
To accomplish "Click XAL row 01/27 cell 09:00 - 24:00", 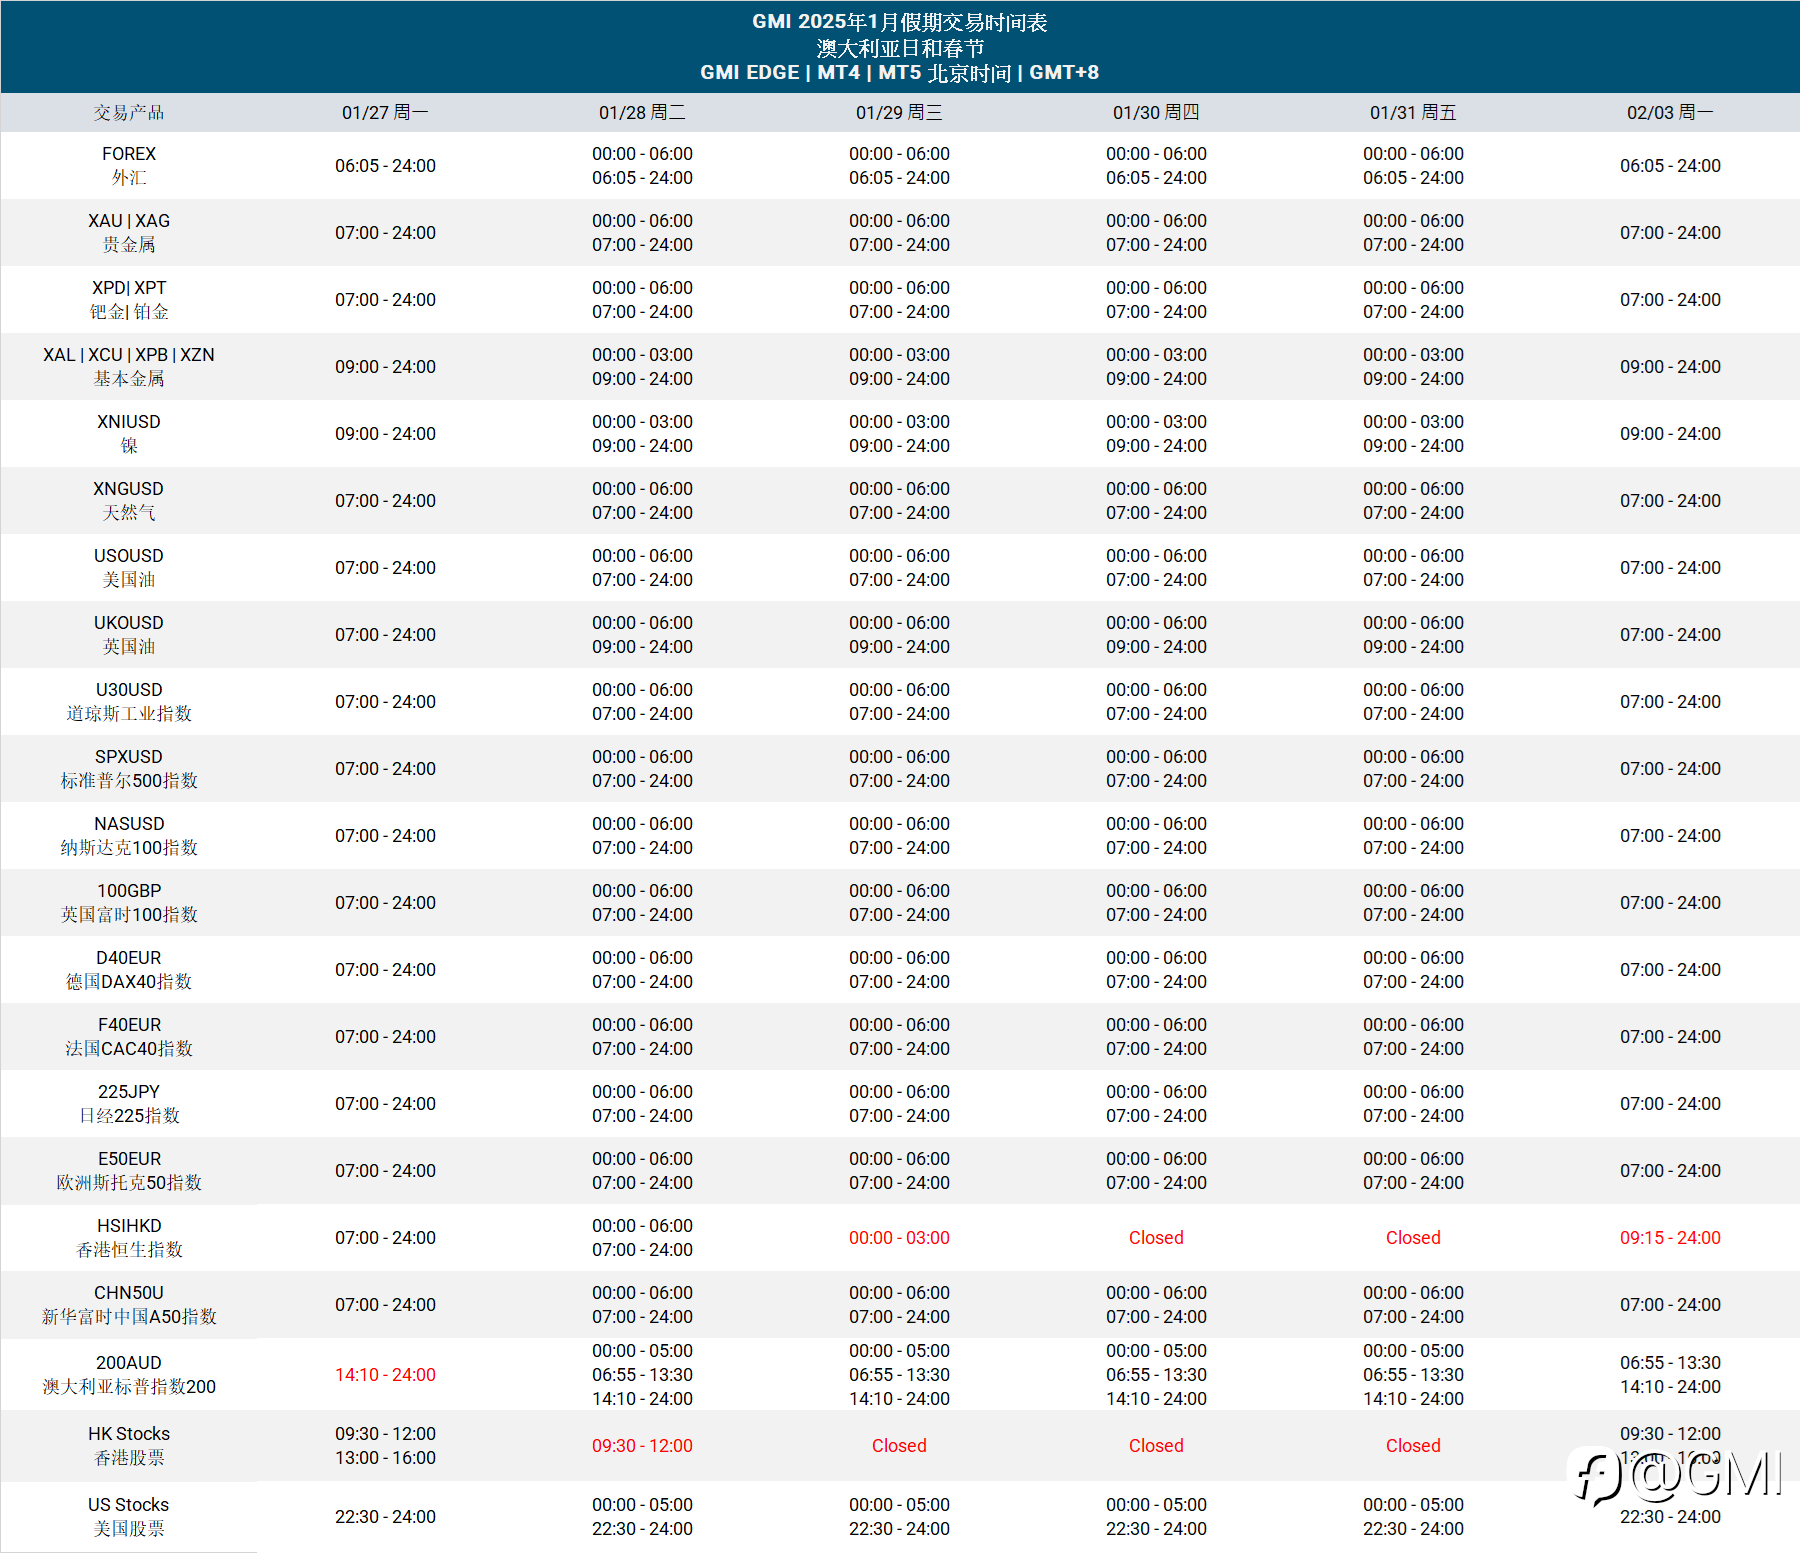I will point(385,367).
